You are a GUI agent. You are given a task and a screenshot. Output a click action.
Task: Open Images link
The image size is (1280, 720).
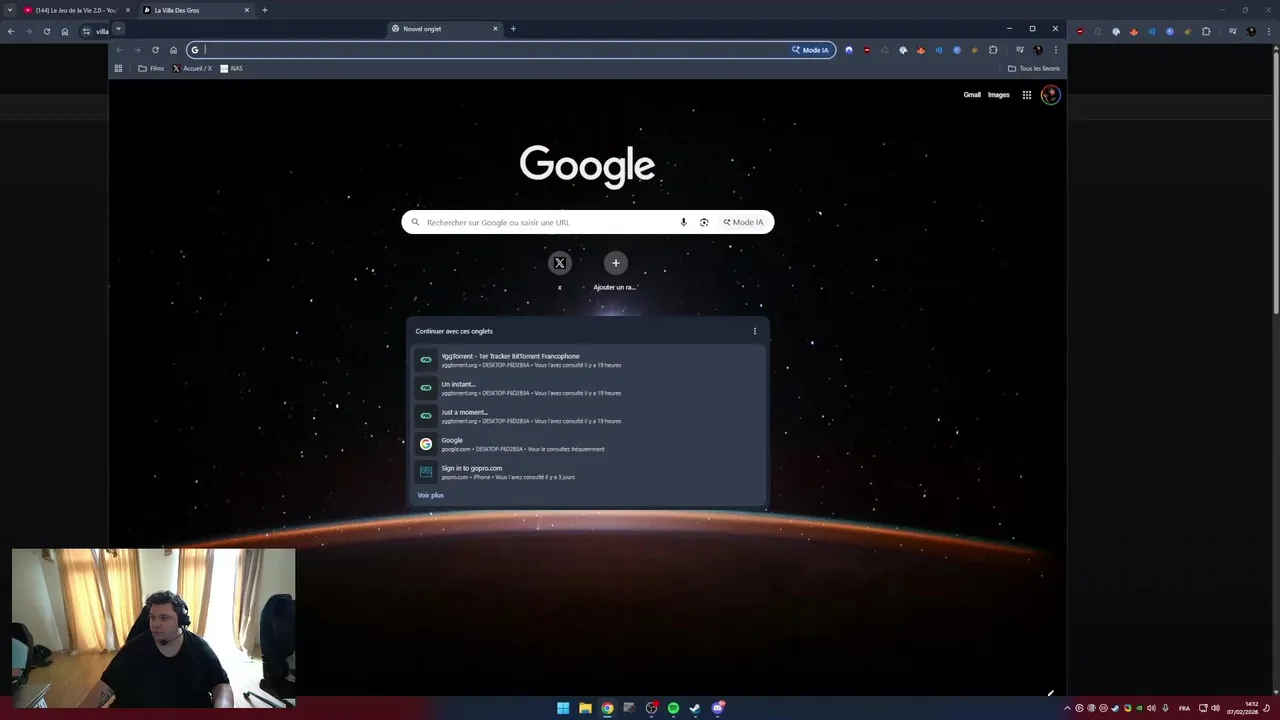(999, 95)
